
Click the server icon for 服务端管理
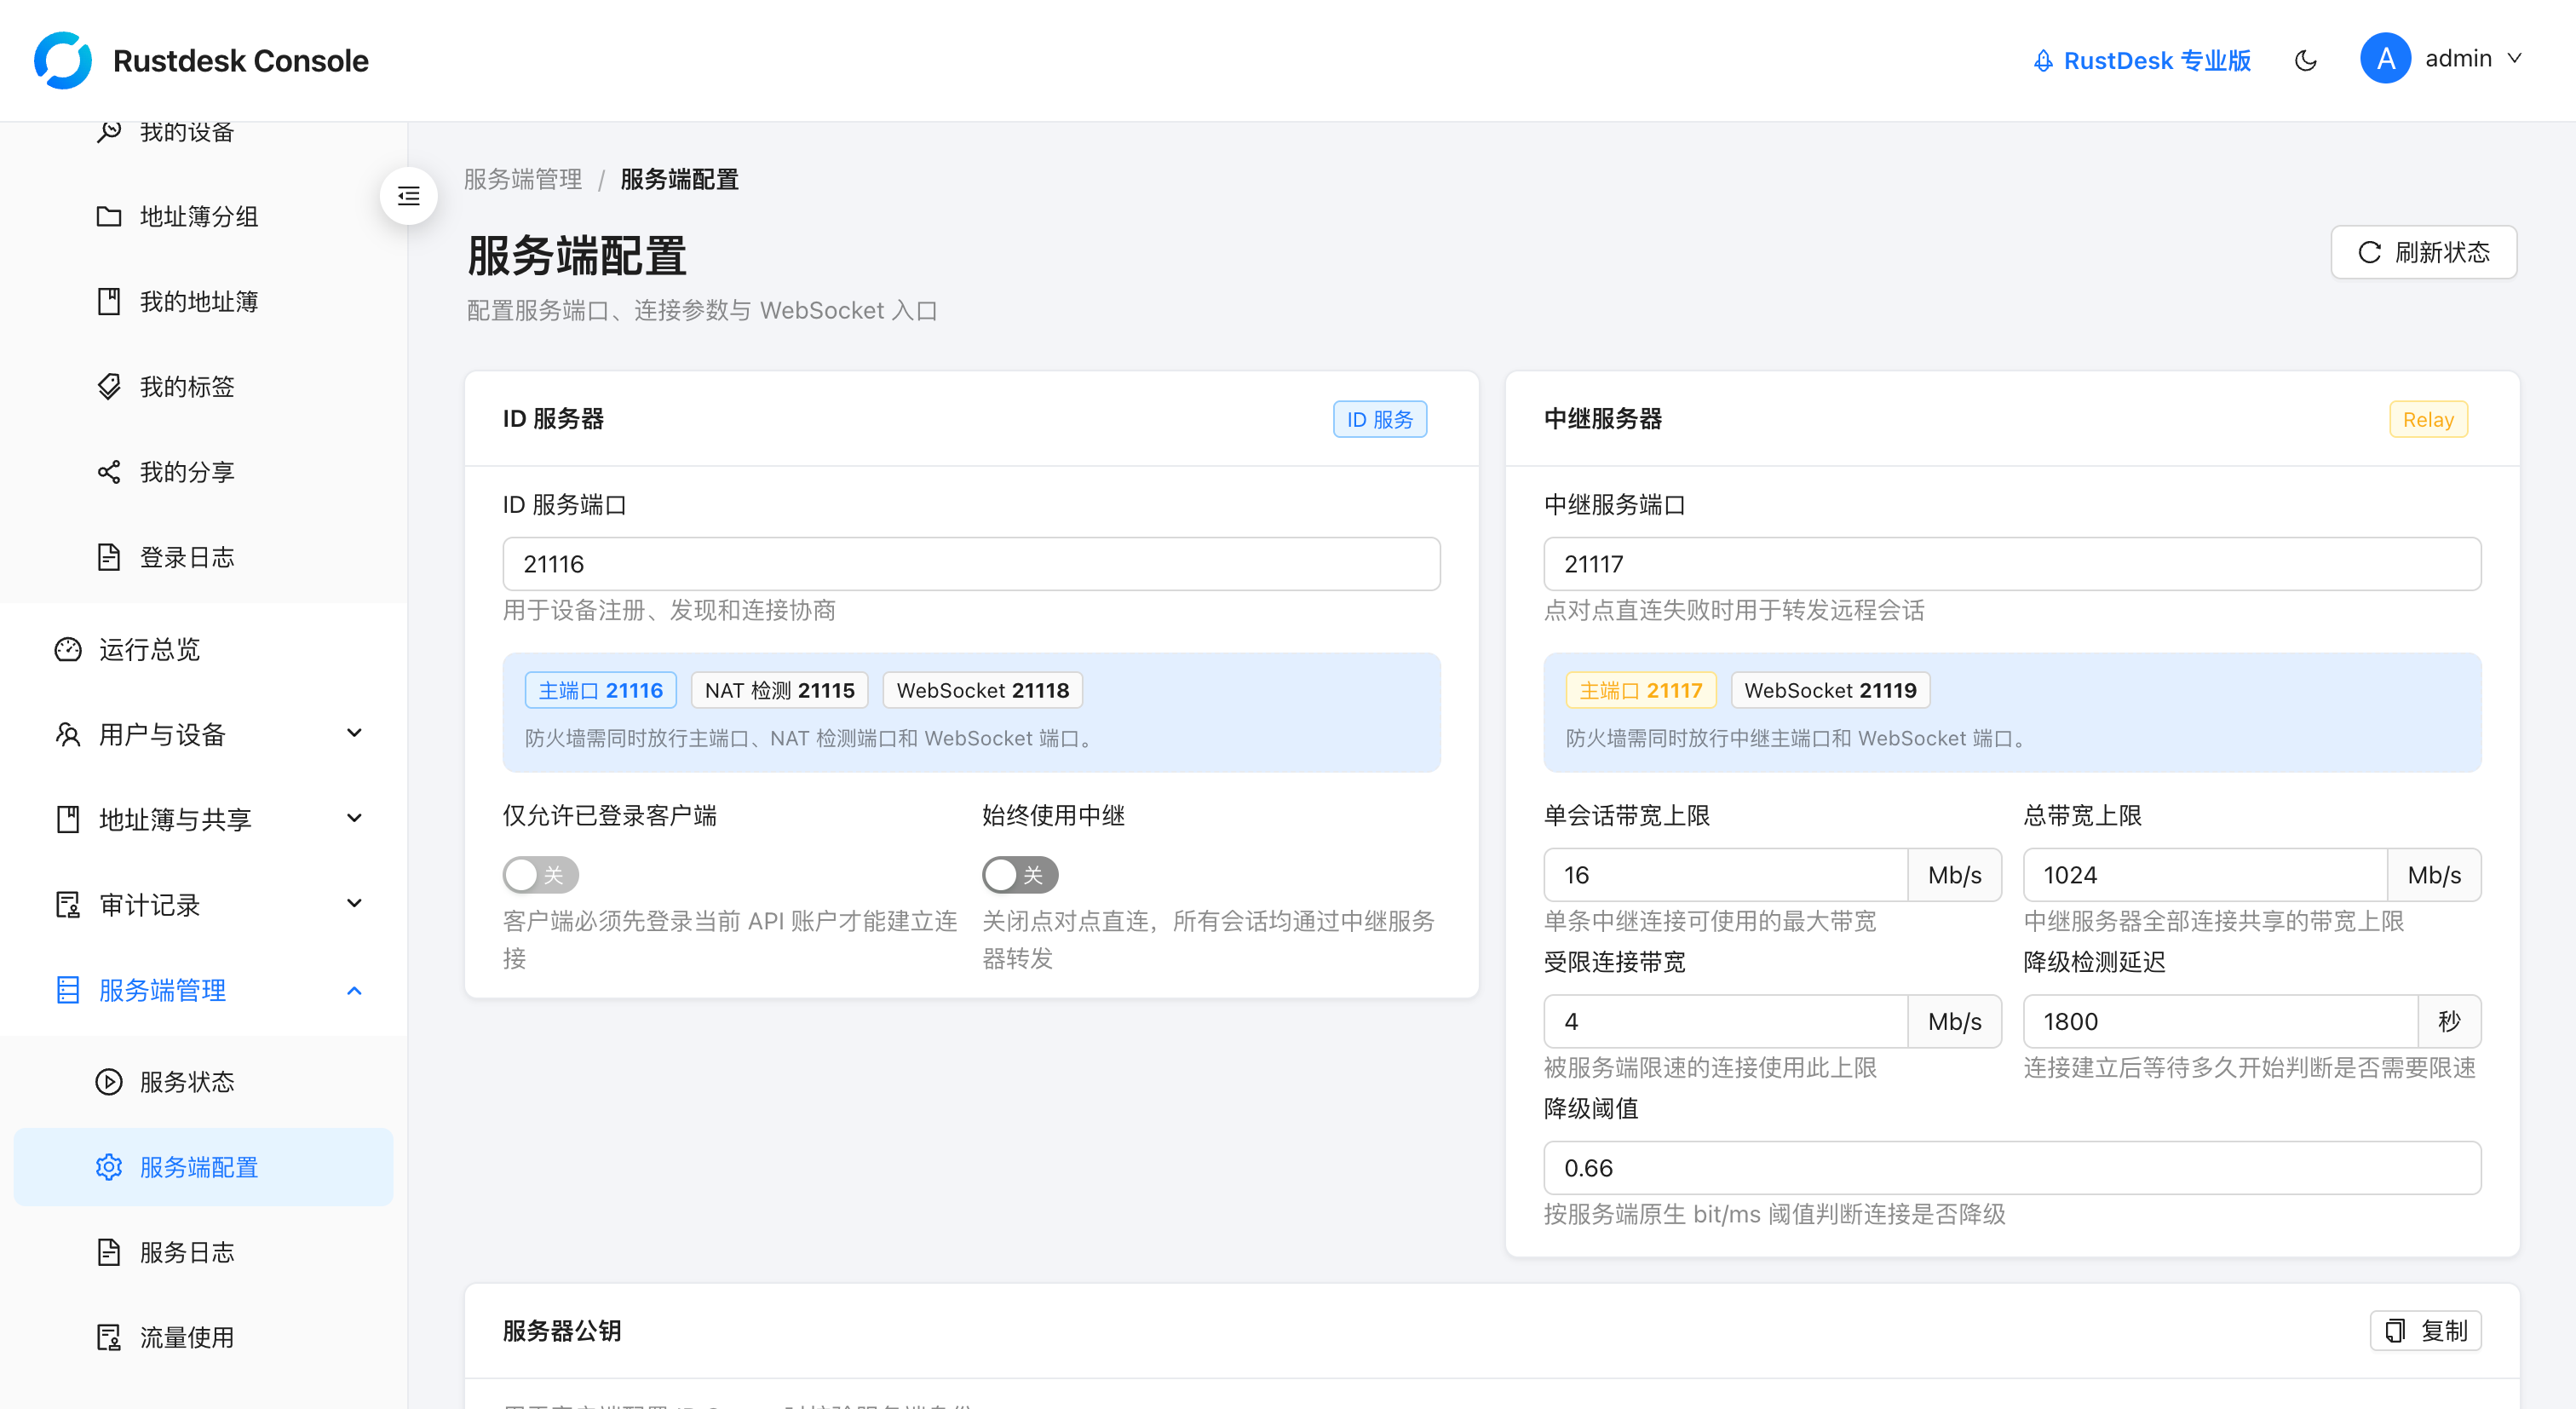click(x=68, y=990)
